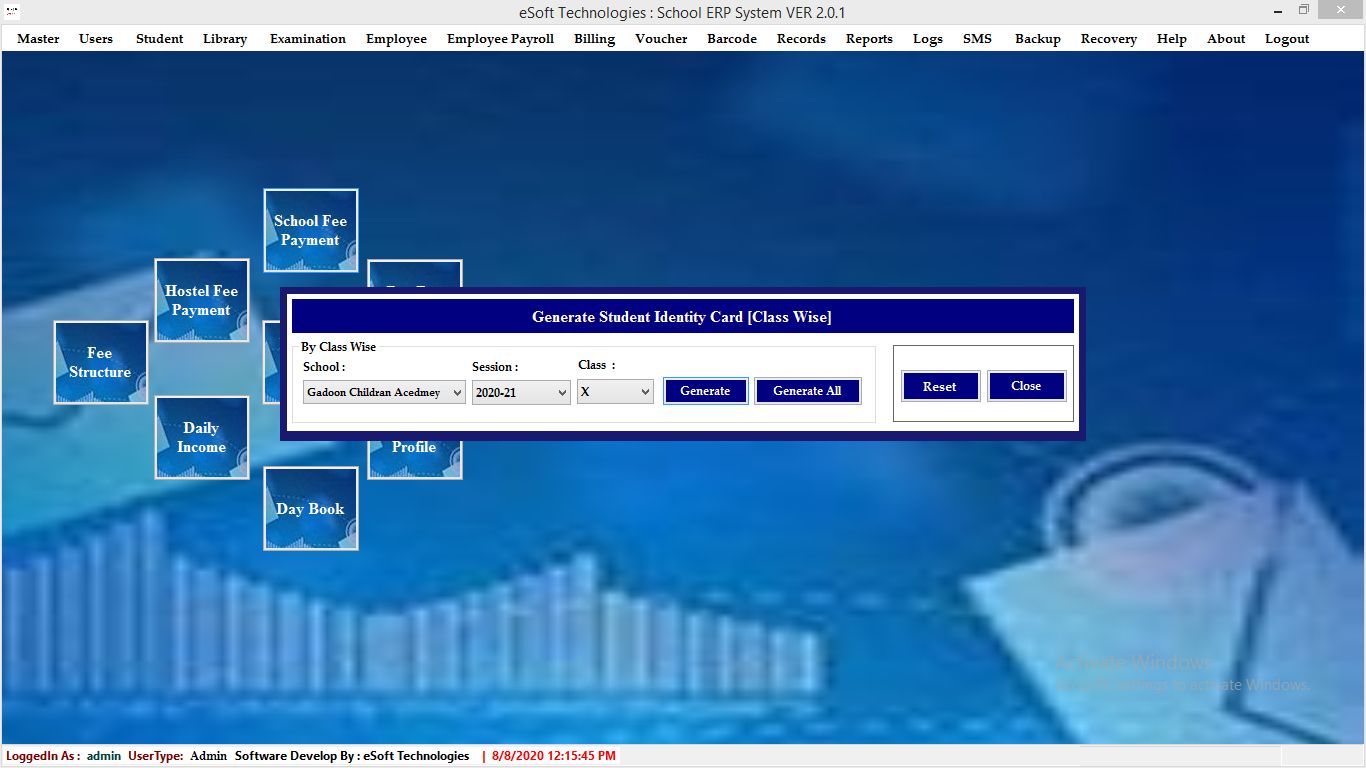The width and height of the screenshot is (1366, 768).
Task: Expand the Session dropdown showing 2020-21
Action: [x=521, y=392]
